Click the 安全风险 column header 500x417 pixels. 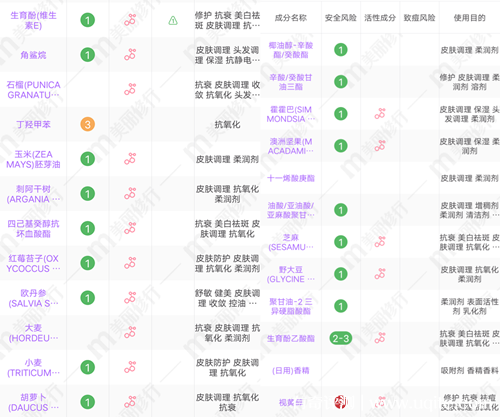tap(340, 18)
